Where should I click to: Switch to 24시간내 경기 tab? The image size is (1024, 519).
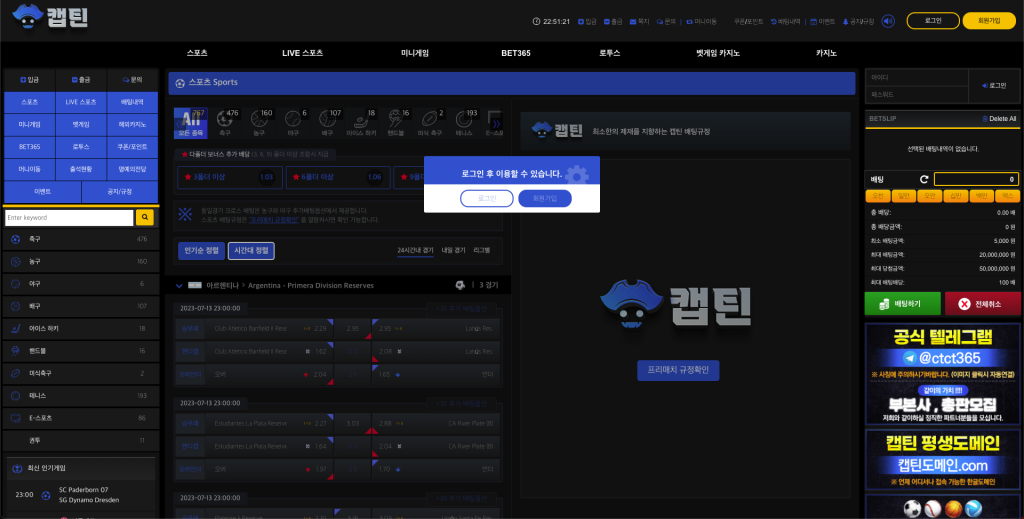pyautogui.click(x=415, y=251)
